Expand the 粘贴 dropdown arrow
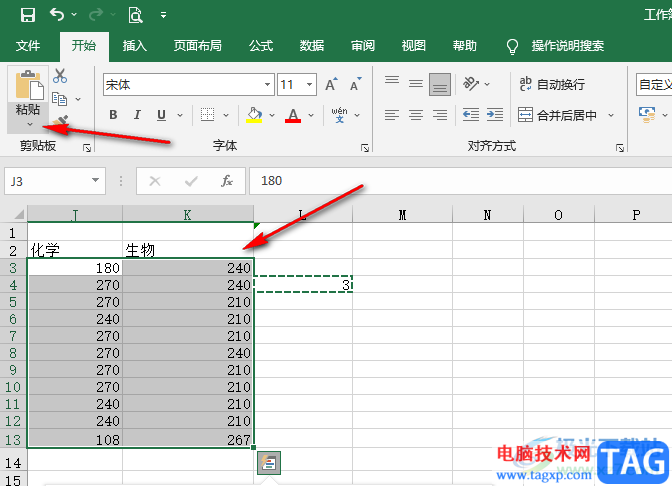 pos(30,124)
